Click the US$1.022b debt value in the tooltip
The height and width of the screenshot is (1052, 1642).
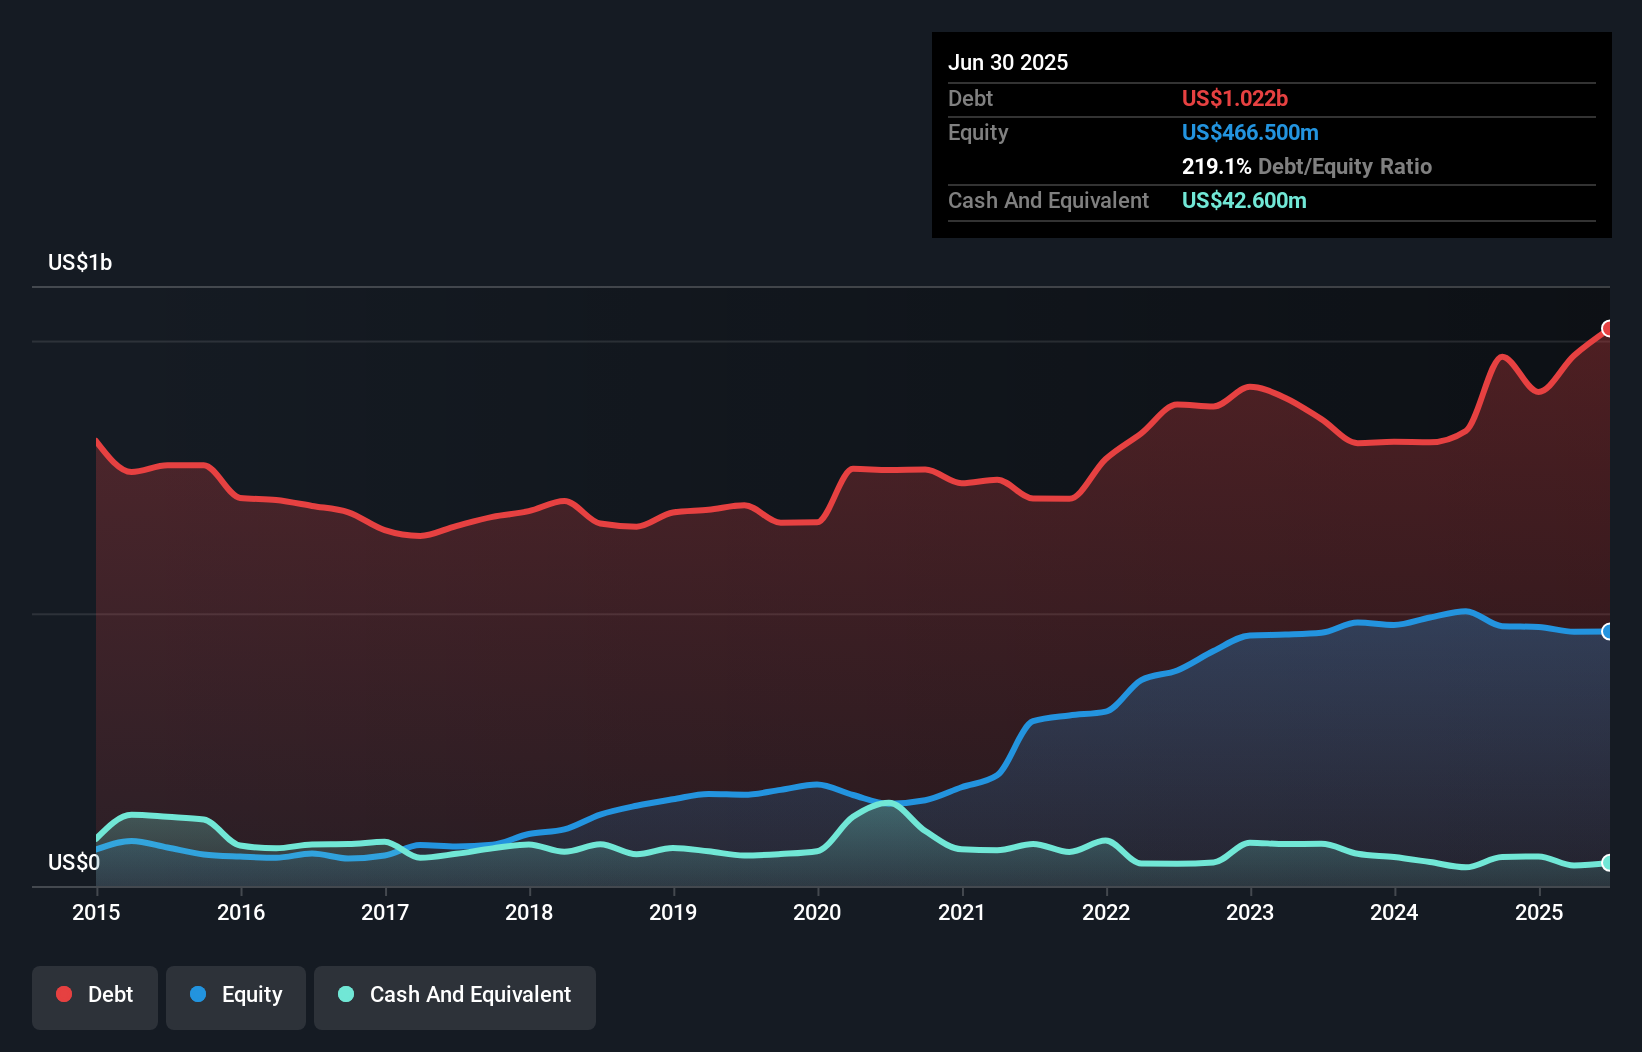1235,98
